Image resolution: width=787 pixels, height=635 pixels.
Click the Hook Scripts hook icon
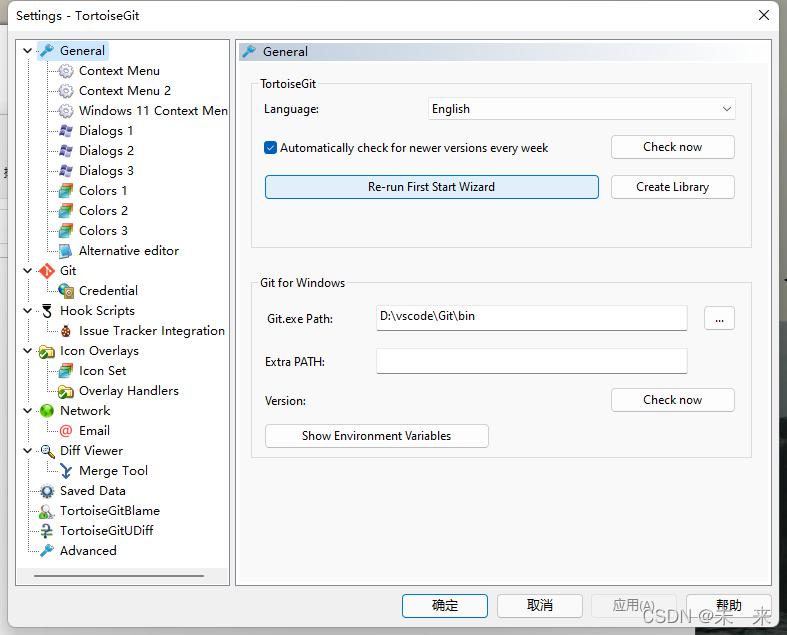[47, 311]
